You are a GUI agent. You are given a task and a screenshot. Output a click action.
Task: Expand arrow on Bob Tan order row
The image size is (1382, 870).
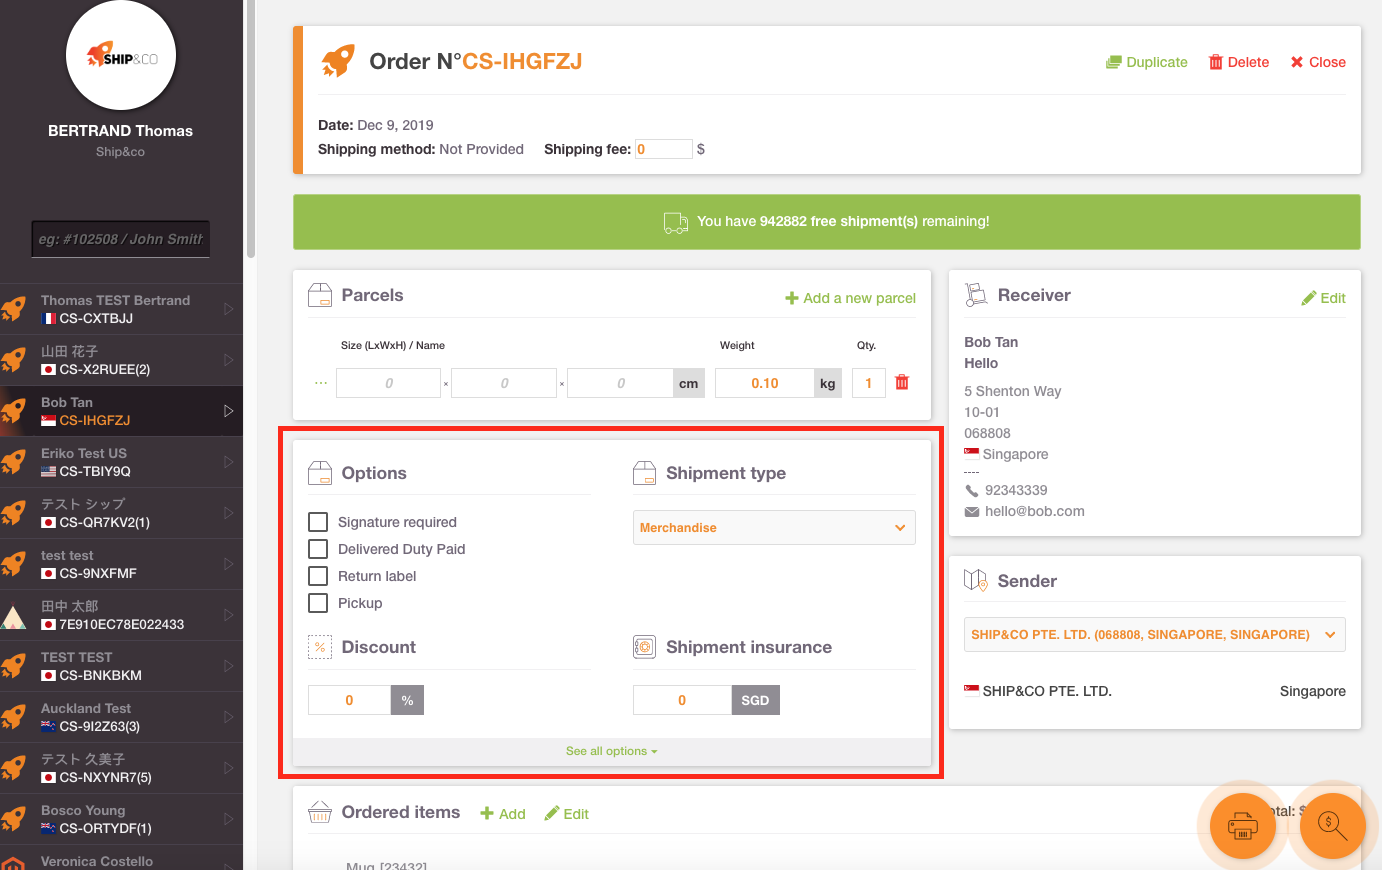228,411
